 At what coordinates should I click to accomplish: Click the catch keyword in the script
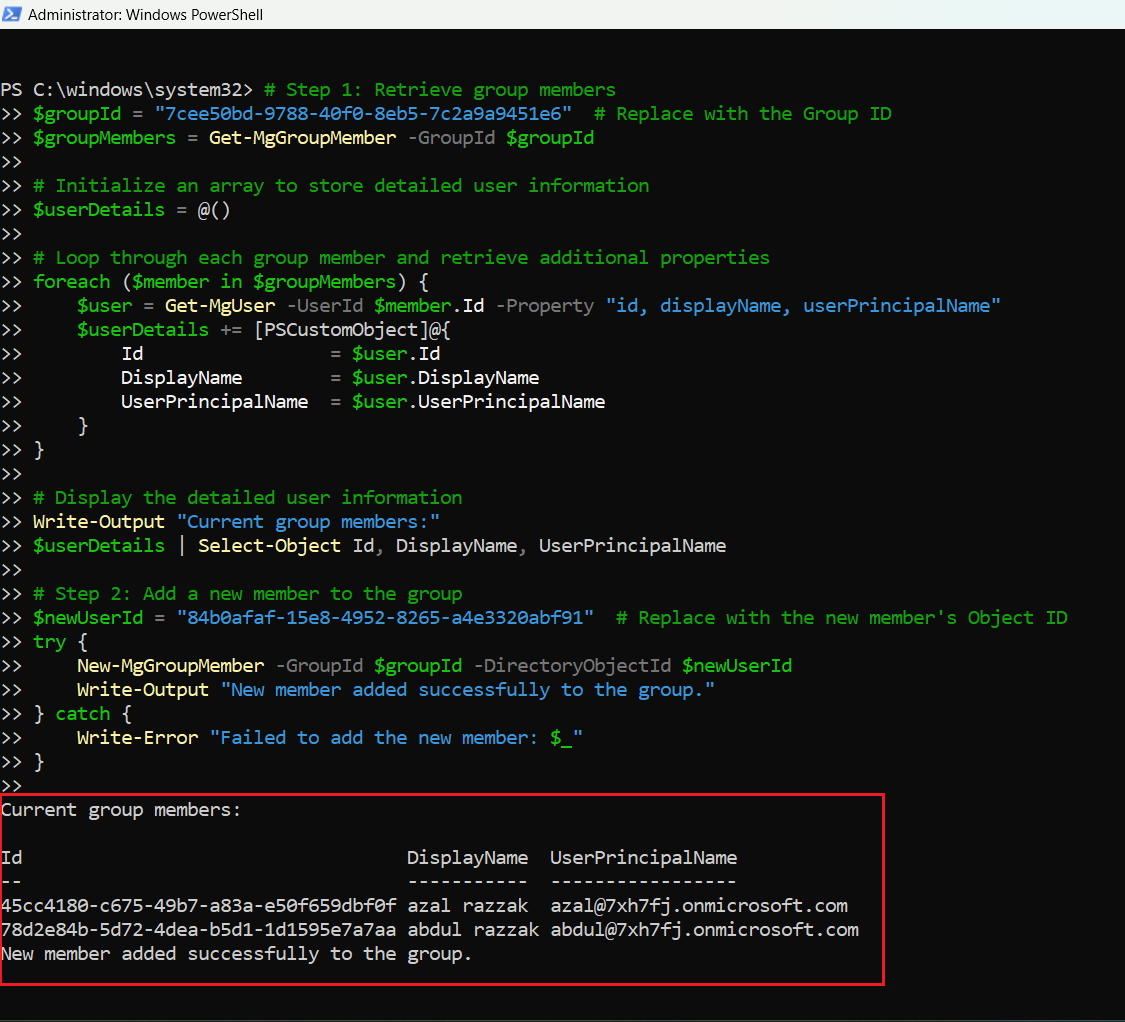coord(82,714)
